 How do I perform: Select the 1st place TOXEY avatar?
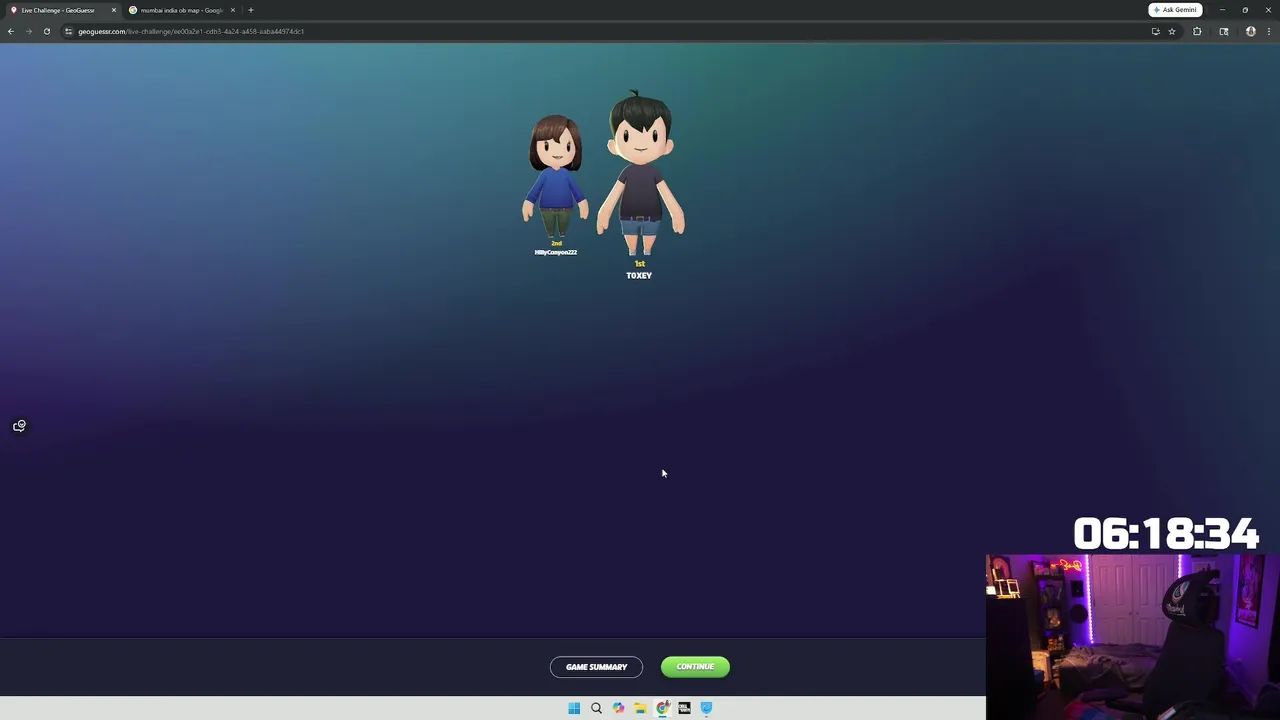point(640,172)
